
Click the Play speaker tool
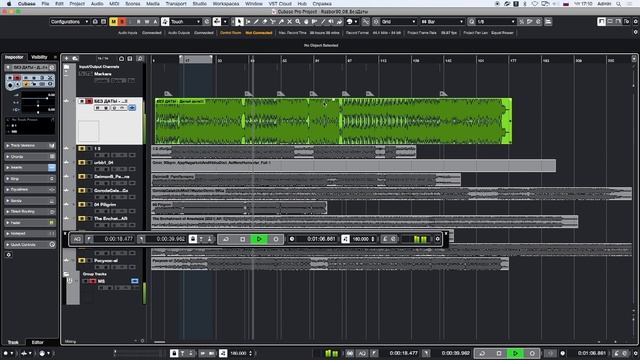click(331, 22)
